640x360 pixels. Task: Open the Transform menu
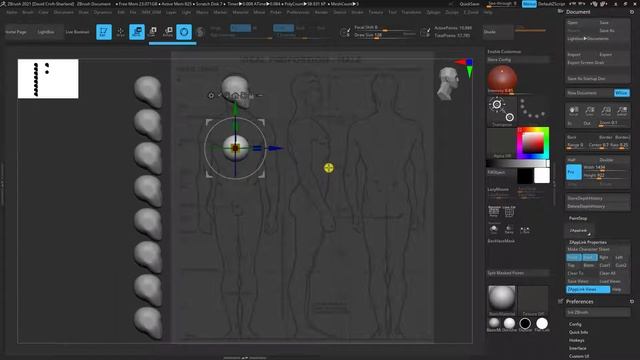(411, 12)
